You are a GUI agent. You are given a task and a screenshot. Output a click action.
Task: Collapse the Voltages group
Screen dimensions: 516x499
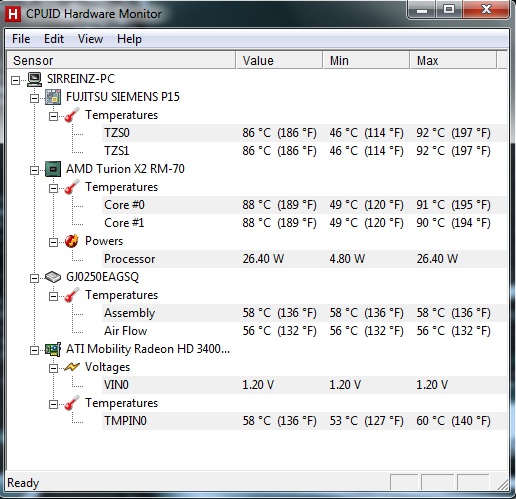[53, 368]
